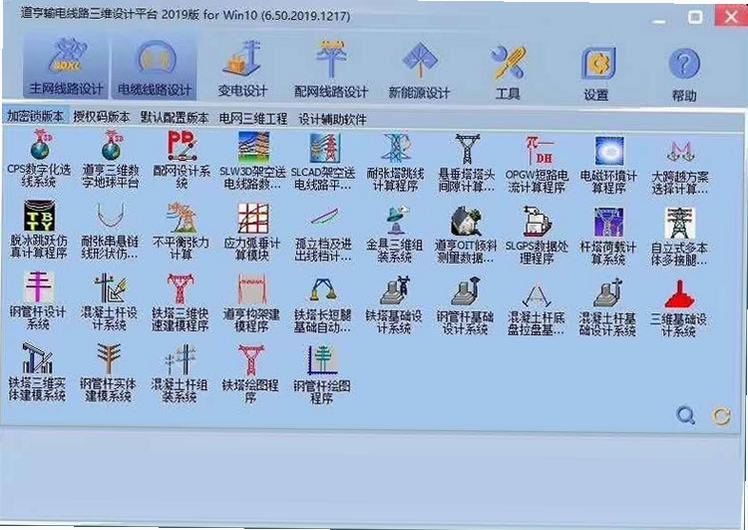The image size is (748, 530).
Task: Launch 杆塔荷载计算系统
Action: click(x=608, y=237)
